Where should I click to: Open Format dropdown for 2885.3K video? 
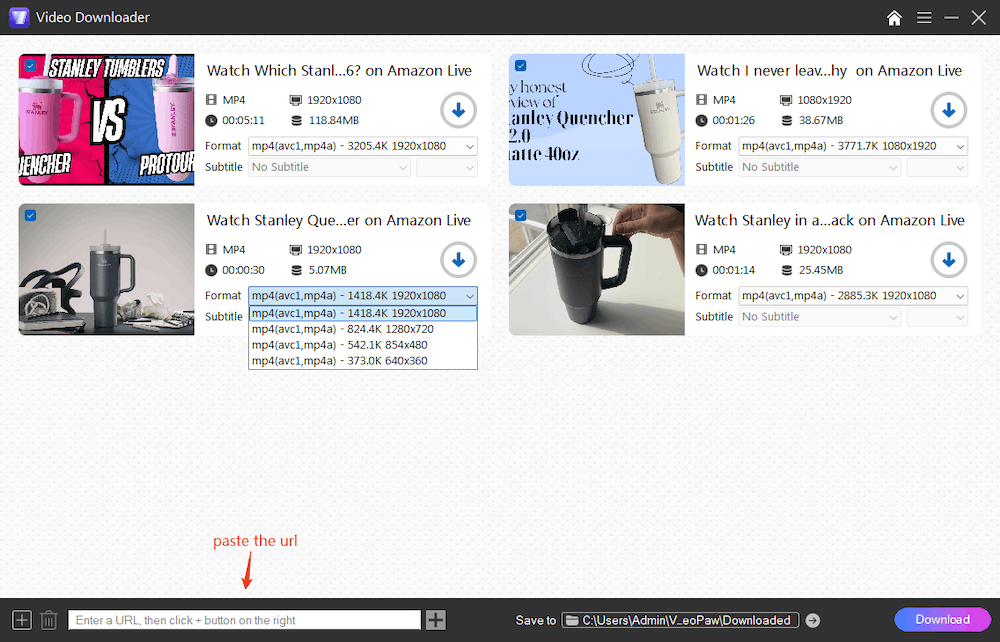click(x=853, y=296)
